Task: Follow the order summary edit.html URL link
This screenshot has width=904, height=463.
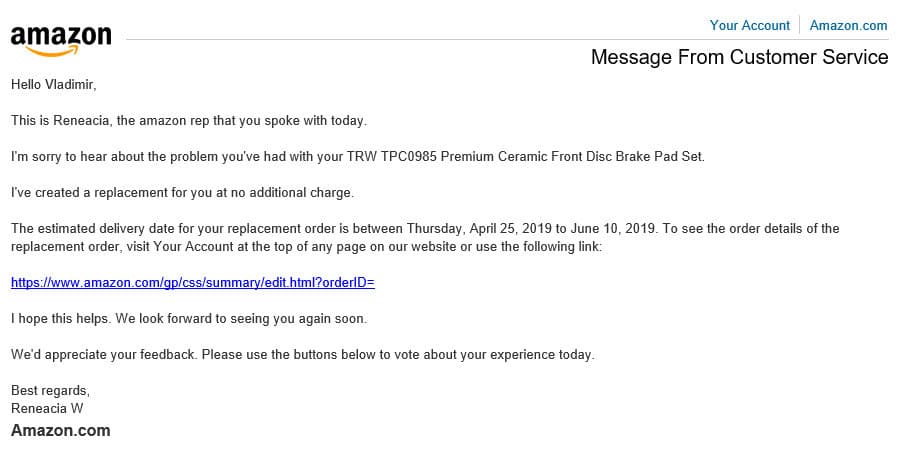Action: coord(193,283)
